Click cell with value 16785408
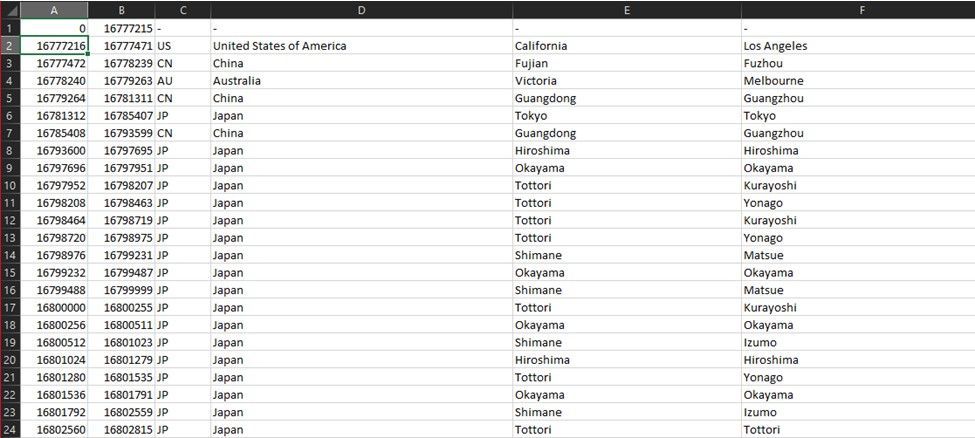Image resolution: width=975 pixels, height=438 pixels. [x=54, y=133]
